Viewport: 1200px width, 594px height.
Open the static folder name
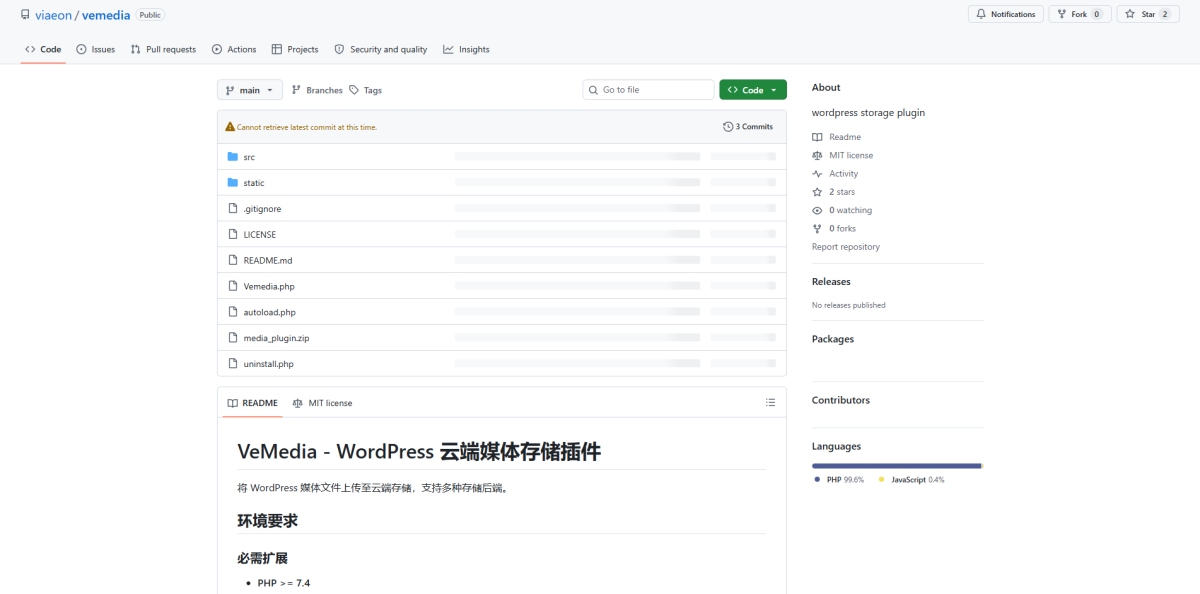tap(254, 183)
